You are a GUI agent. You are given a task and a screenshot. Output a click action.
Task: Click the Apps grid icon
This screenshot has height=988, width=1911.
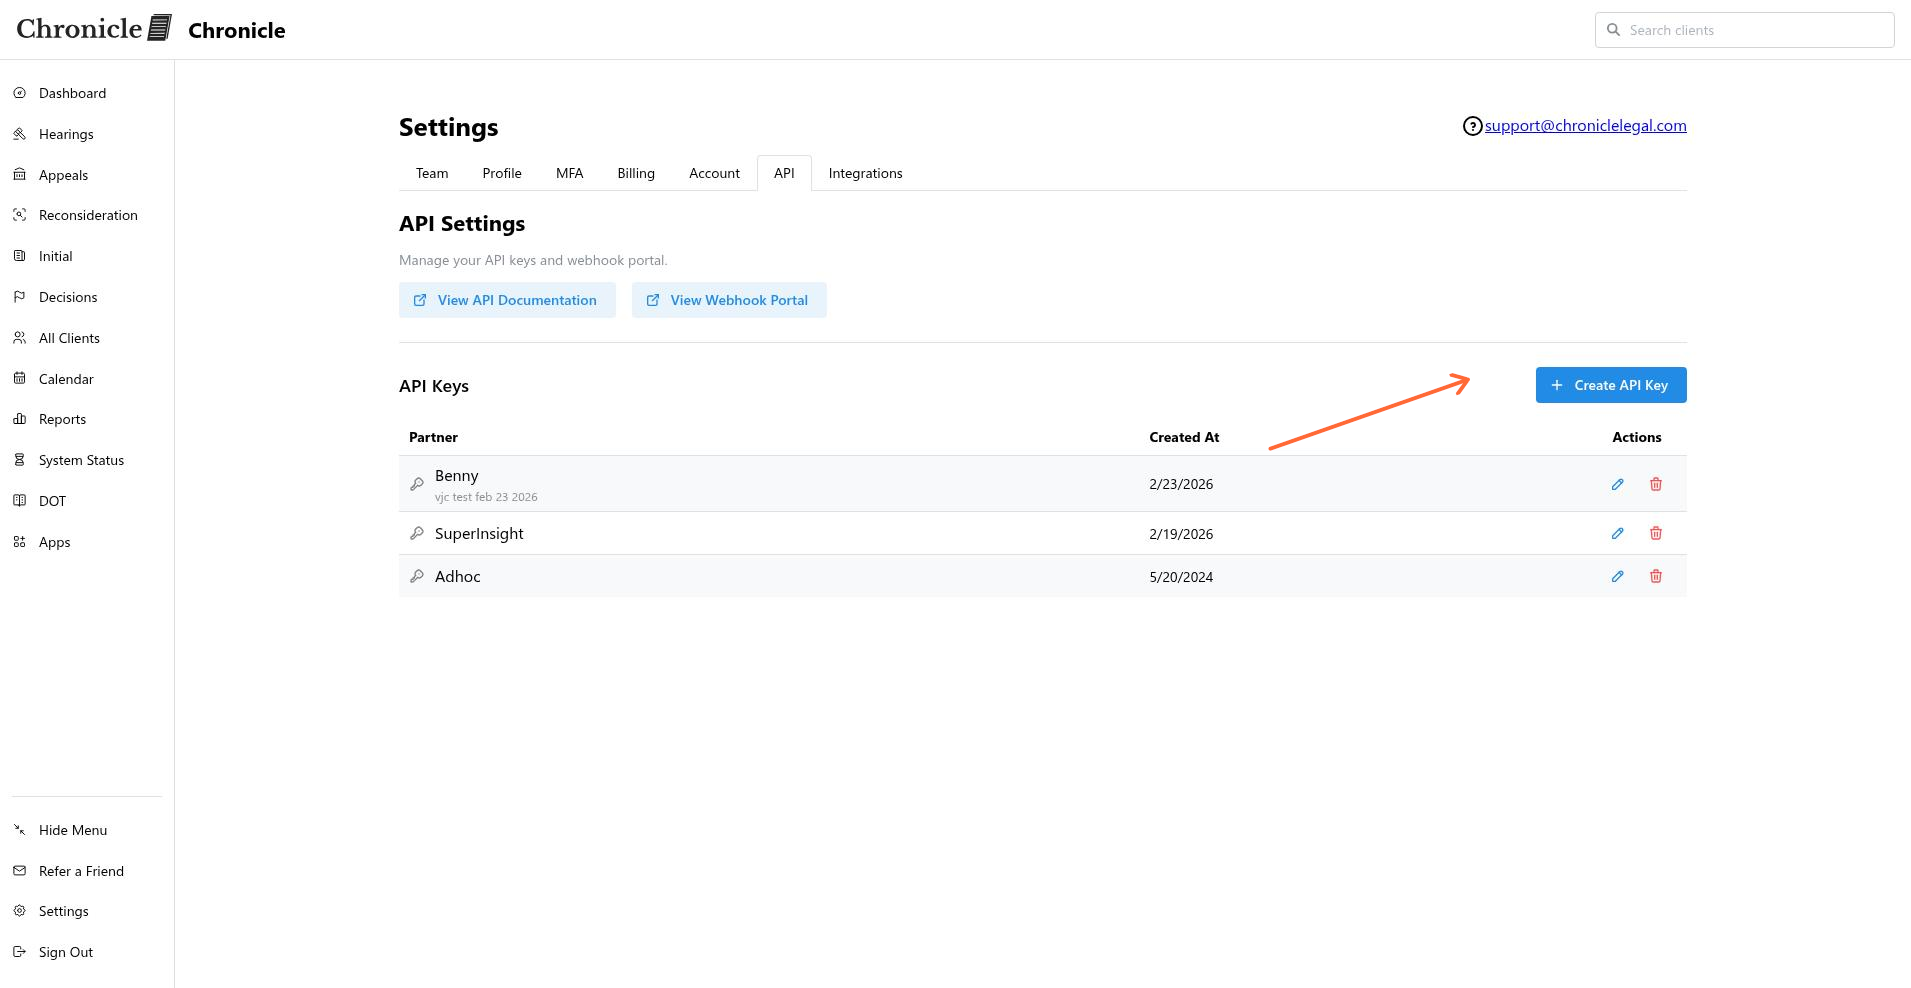19,542
